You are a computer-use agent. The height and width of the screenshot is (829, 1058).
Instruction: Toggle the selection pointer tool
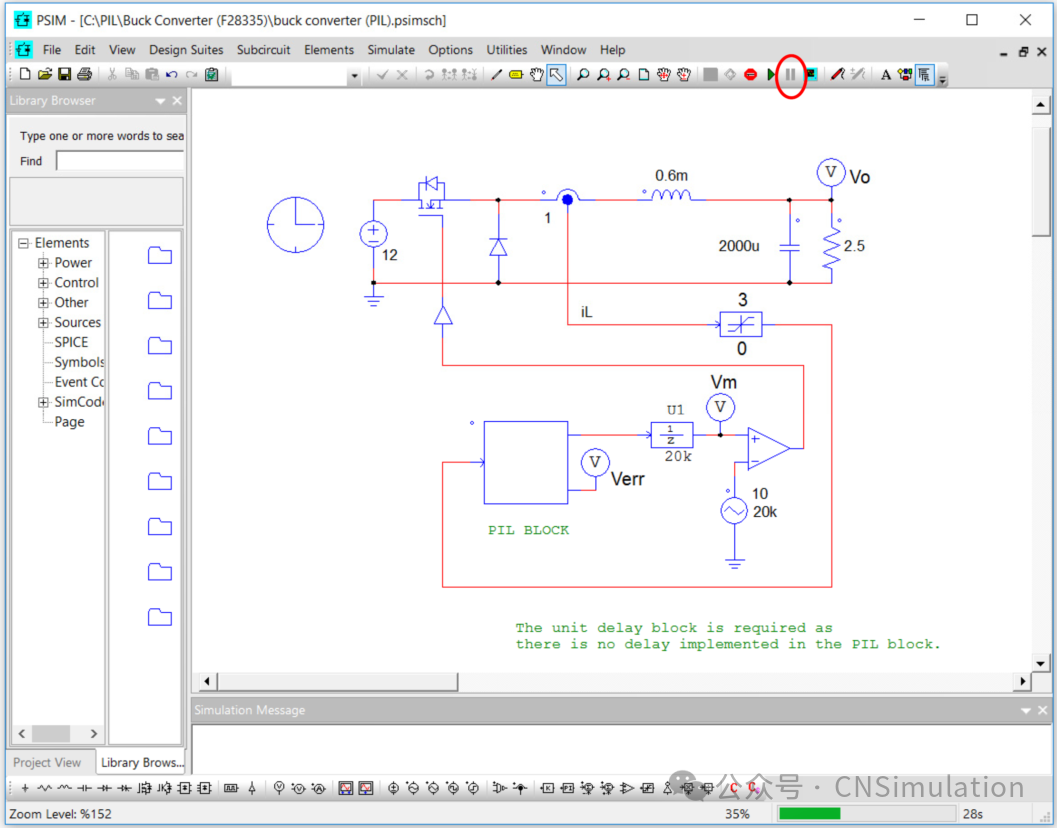[553, 74]
